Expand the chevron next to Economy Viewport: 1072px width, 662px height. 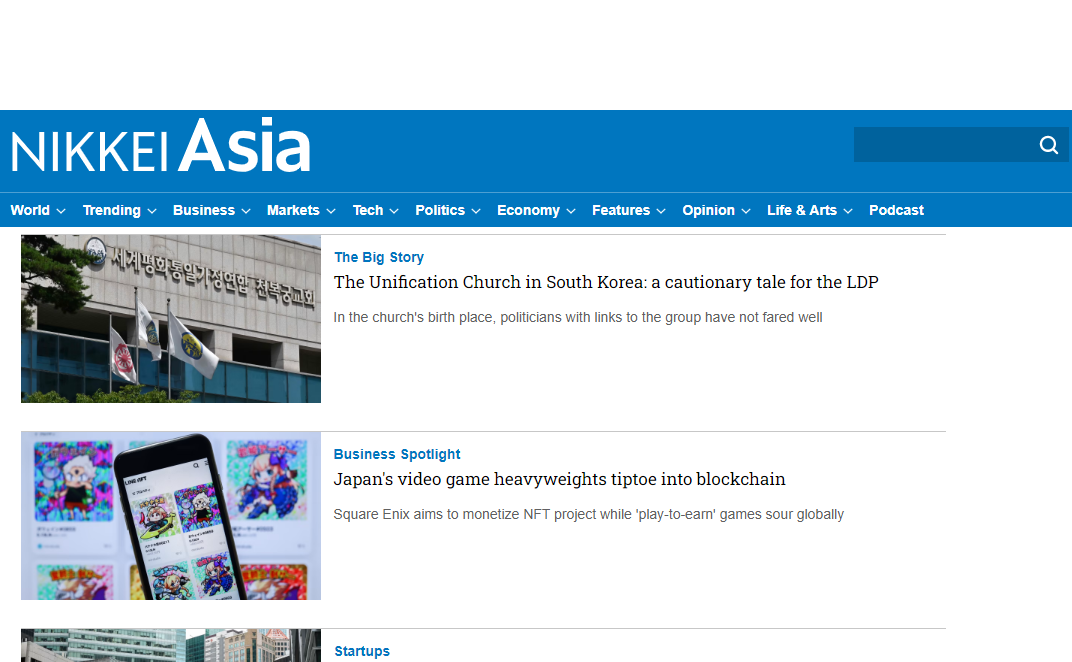(x=571, y=211)
